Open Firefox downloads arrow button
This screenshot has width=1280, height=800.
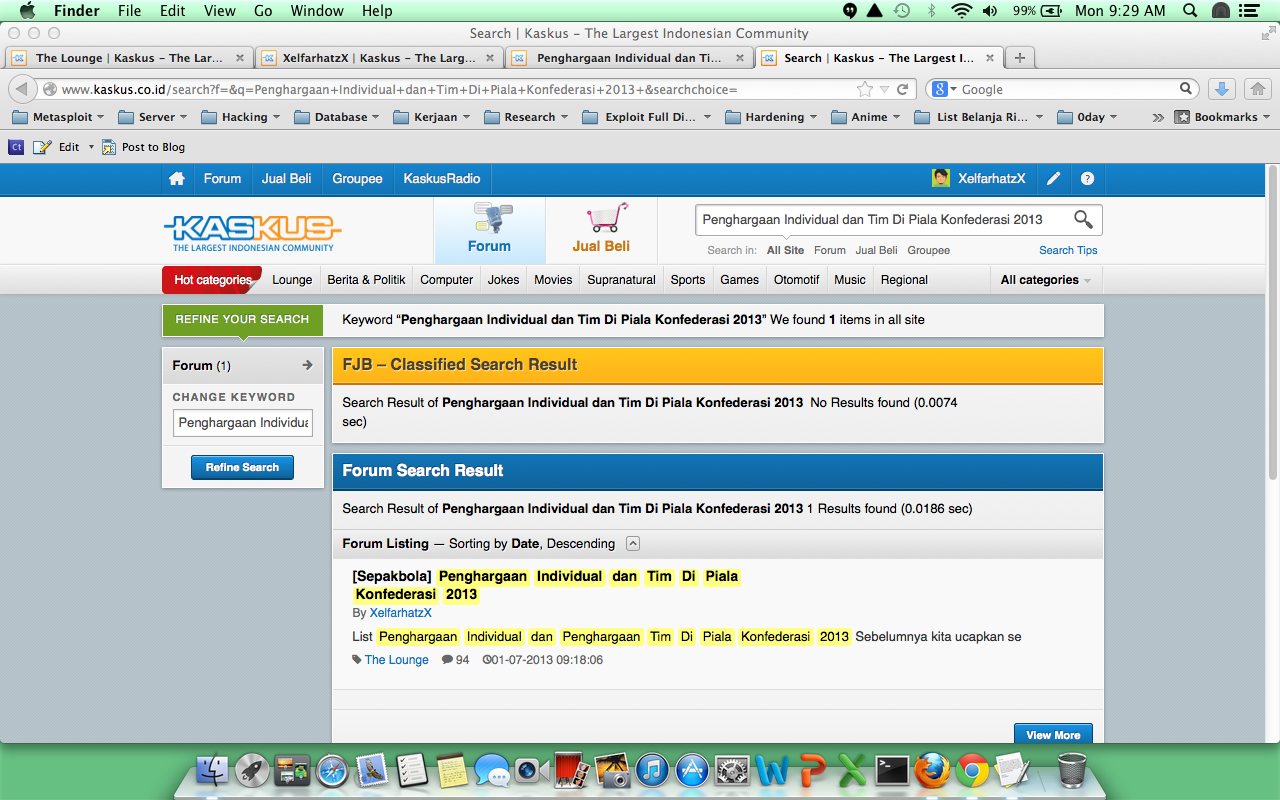(x=1222, y=89)
